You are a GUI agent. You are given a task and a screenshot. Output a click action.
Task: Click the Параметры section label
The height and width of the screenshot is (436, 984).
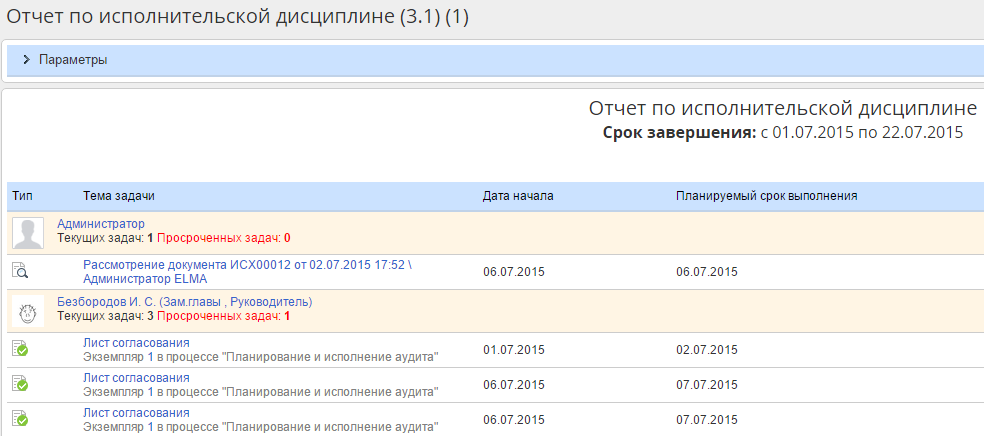73,60
